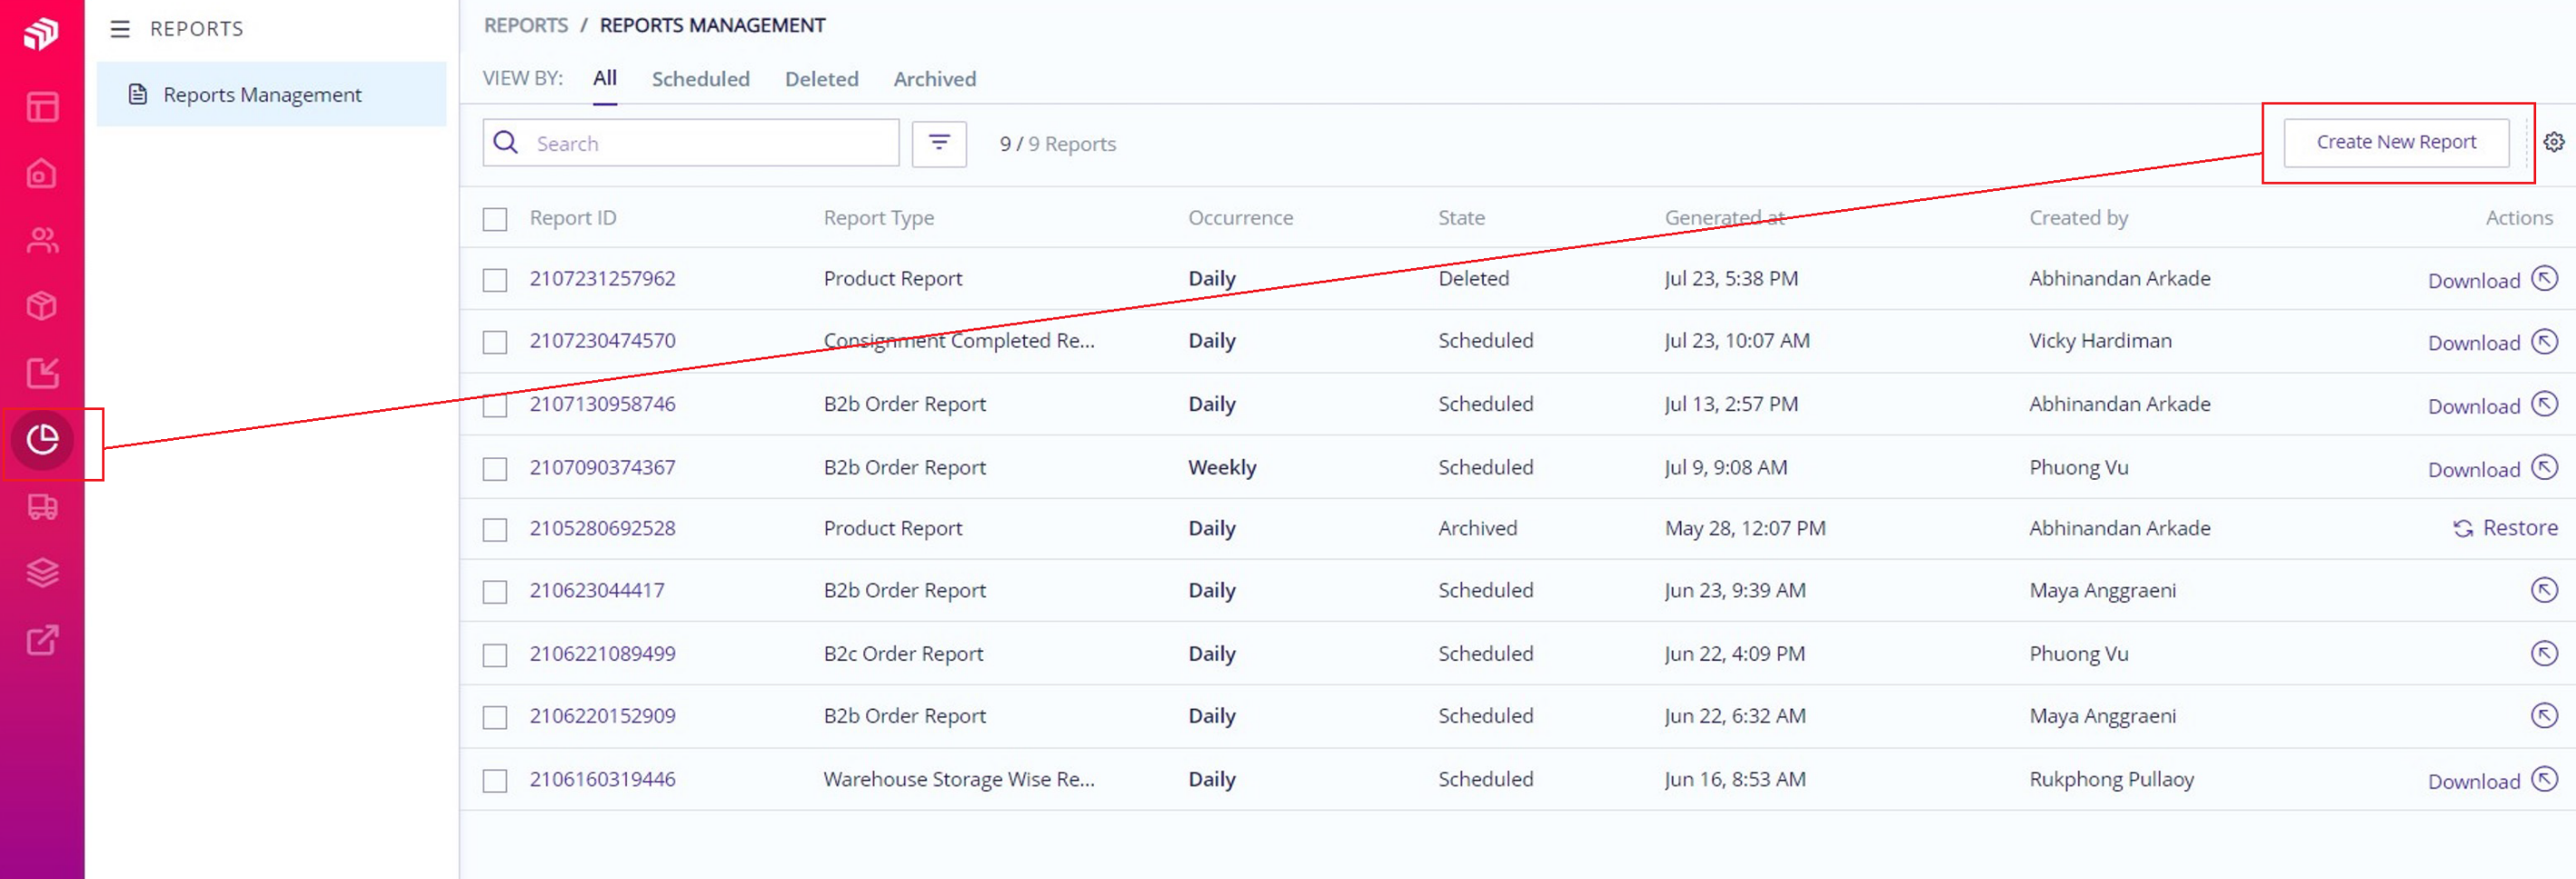
Task: Check the box for report 2107090374367
Action: pyautogui.click(x=495, y=469)
